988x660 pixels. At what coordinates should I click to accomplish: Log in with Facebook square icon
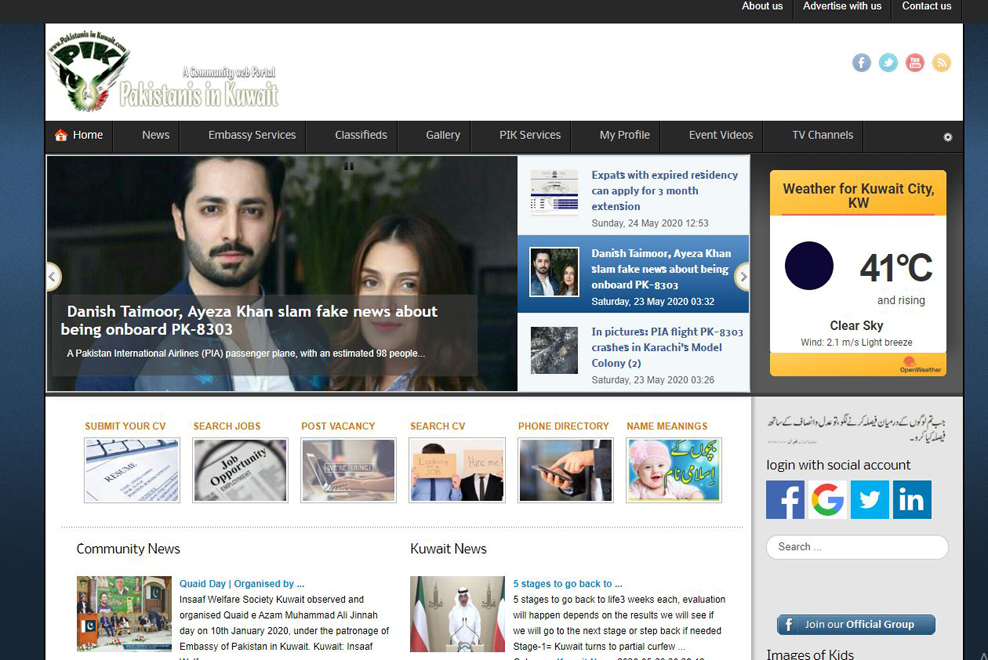coord(785,500)
